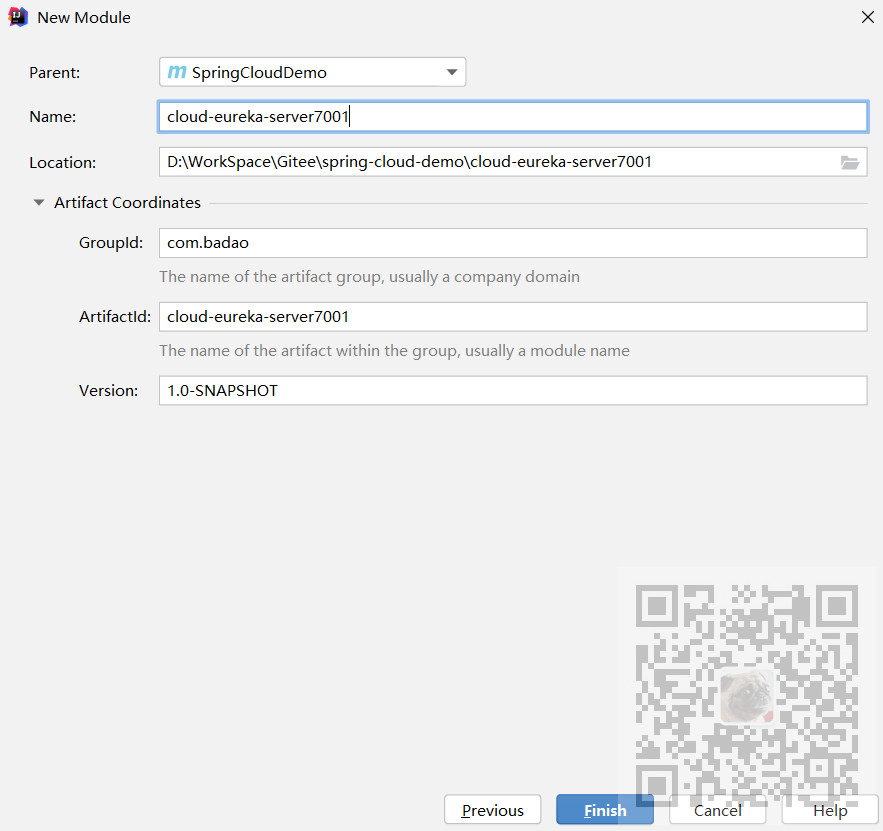Focus the GroupId text field

point(512,243)
